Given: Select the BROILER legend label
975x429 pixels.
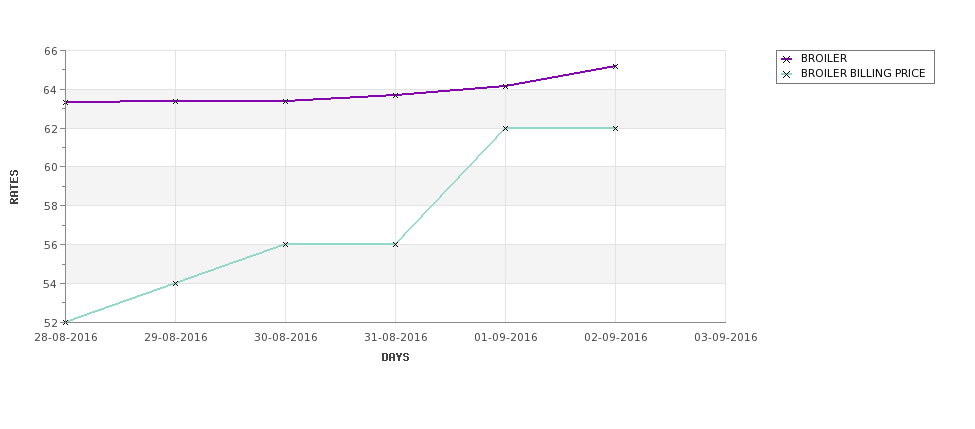Looking at the screenshot, I should (x=824, y=58).
